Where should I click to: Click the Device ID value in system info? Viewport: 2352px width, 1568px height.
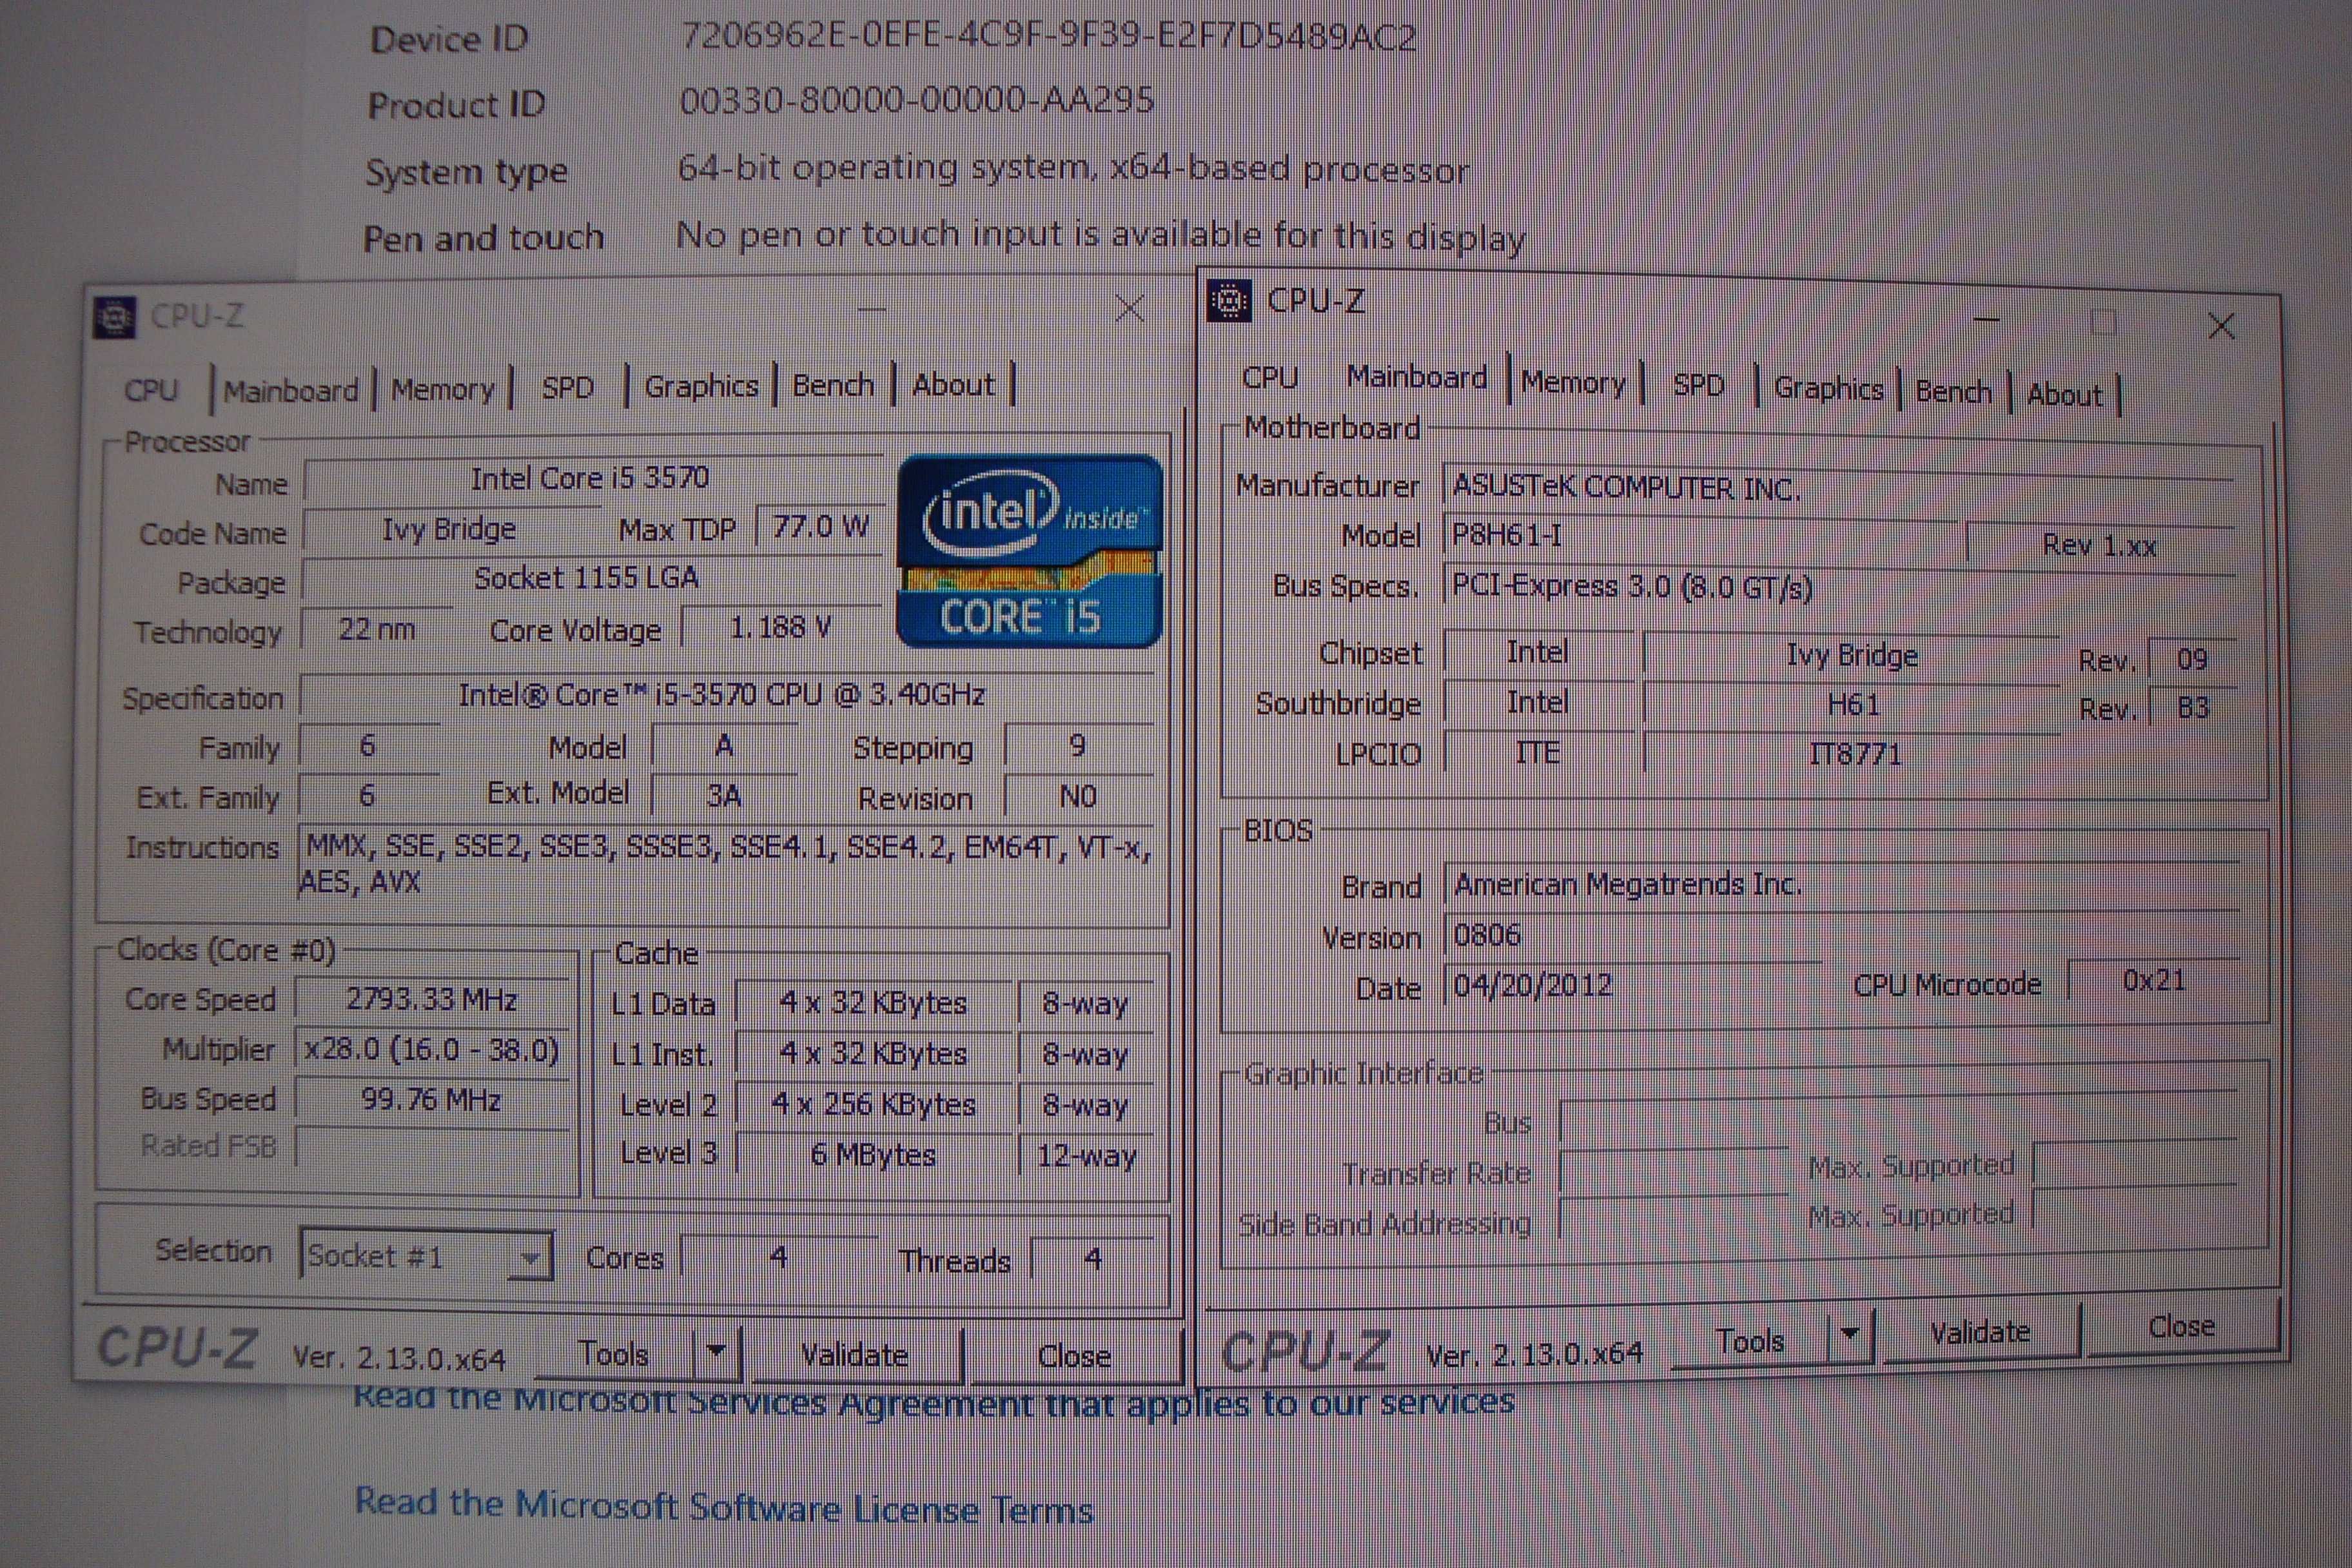(1048, 38)
